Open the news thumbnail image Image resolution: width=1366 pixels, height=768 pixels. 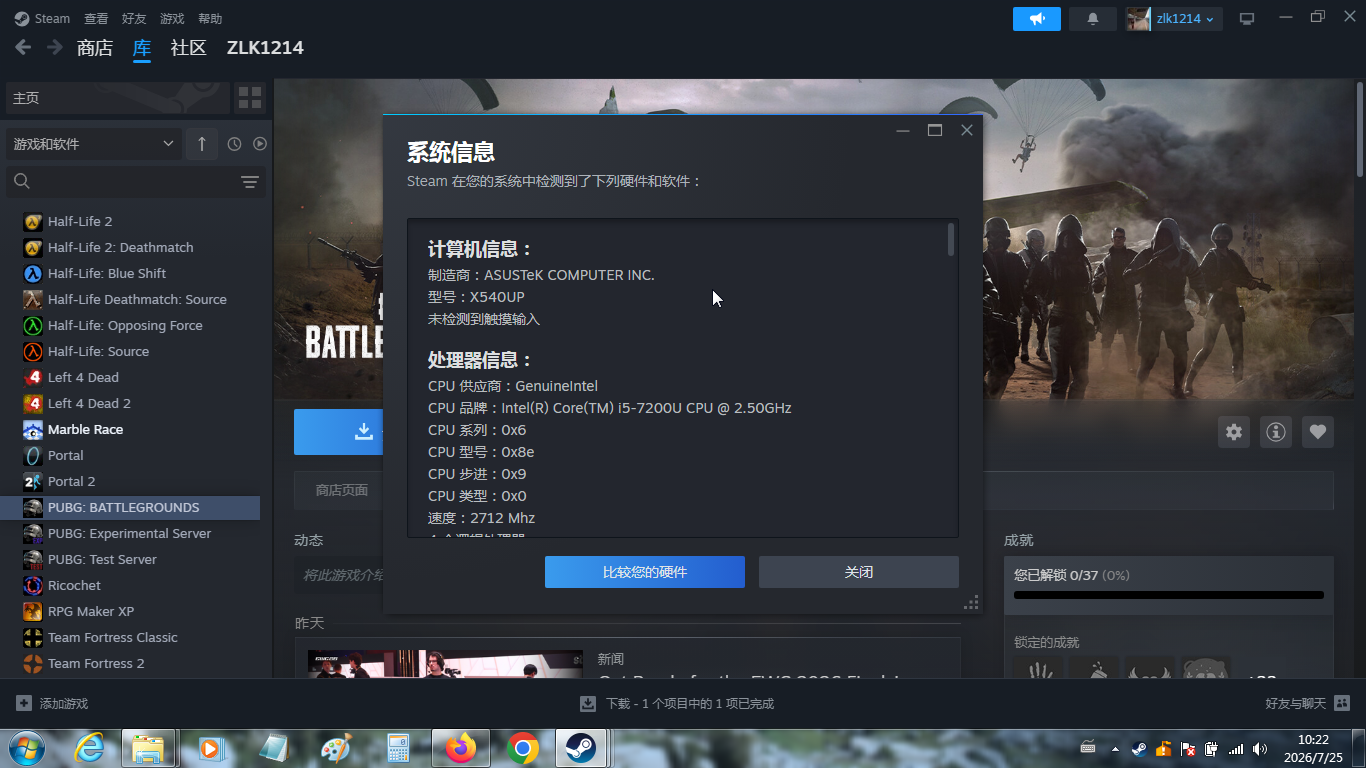[446, 664]
